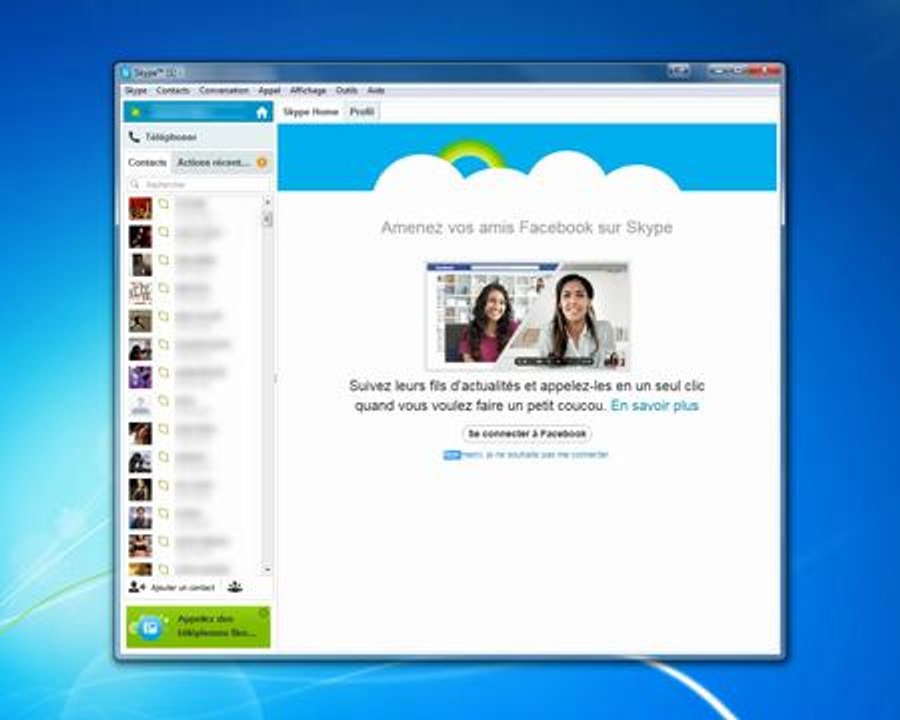
Task: Open the Appel menu
Action: [x=269, y=91]
